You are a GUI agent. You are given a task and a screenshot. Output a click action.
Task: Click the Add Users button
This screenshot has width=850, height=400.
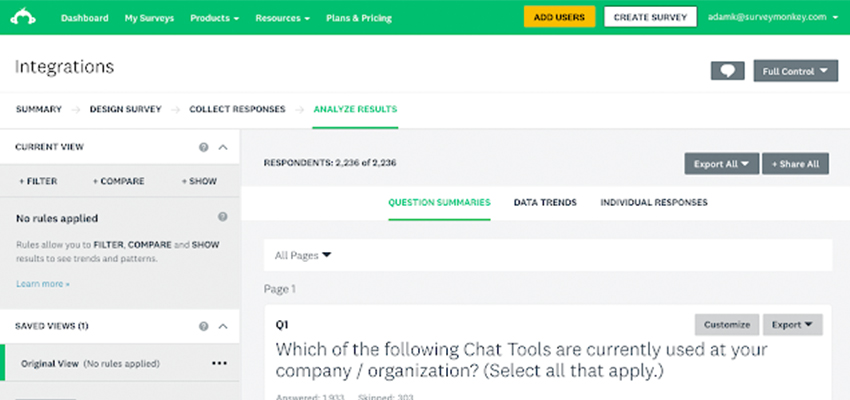coord(559,17)
